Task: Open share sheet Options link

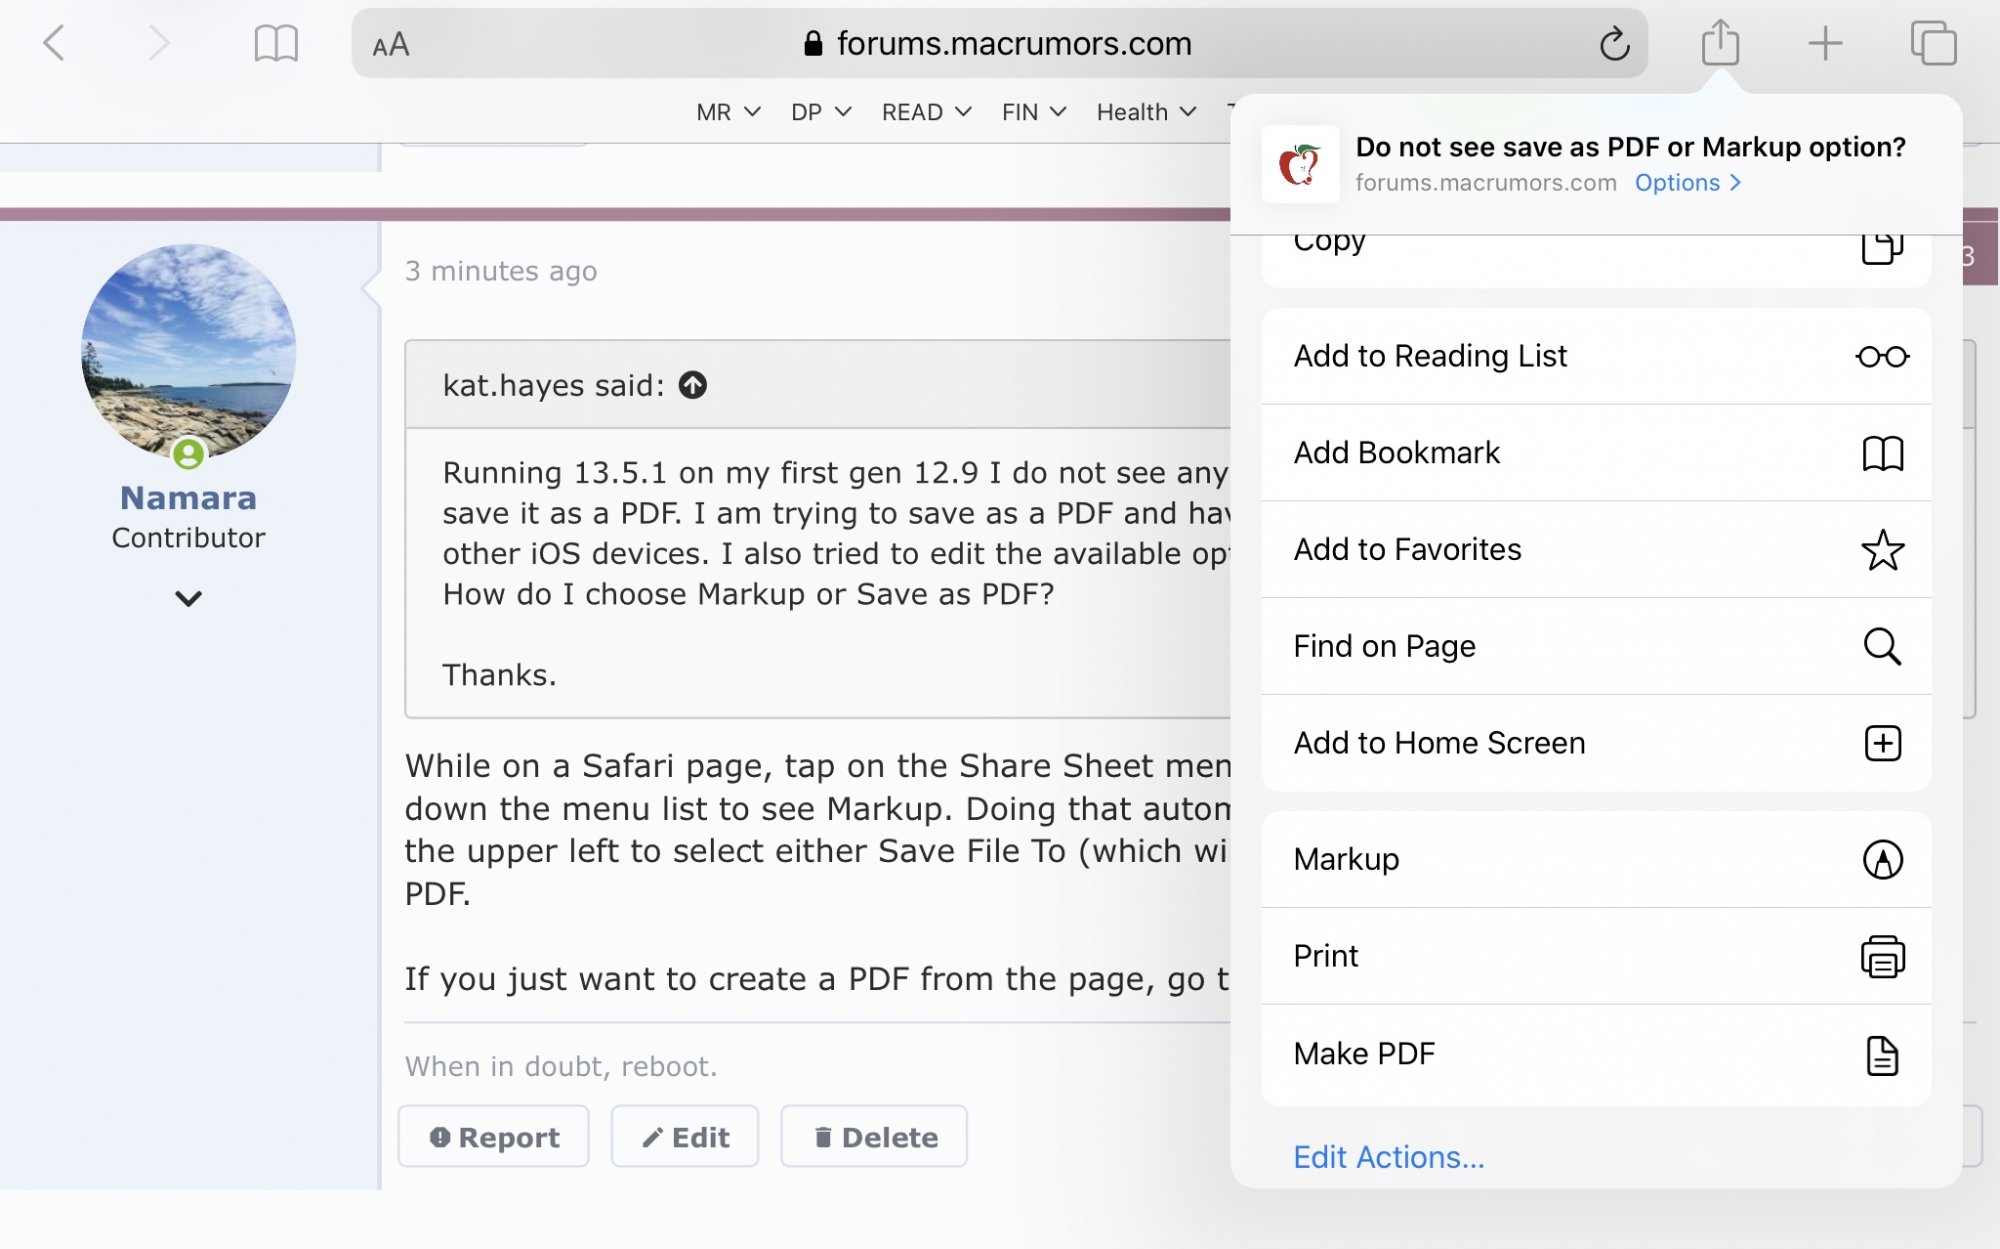Action: pyautogui.click(x=1687, y=183)
